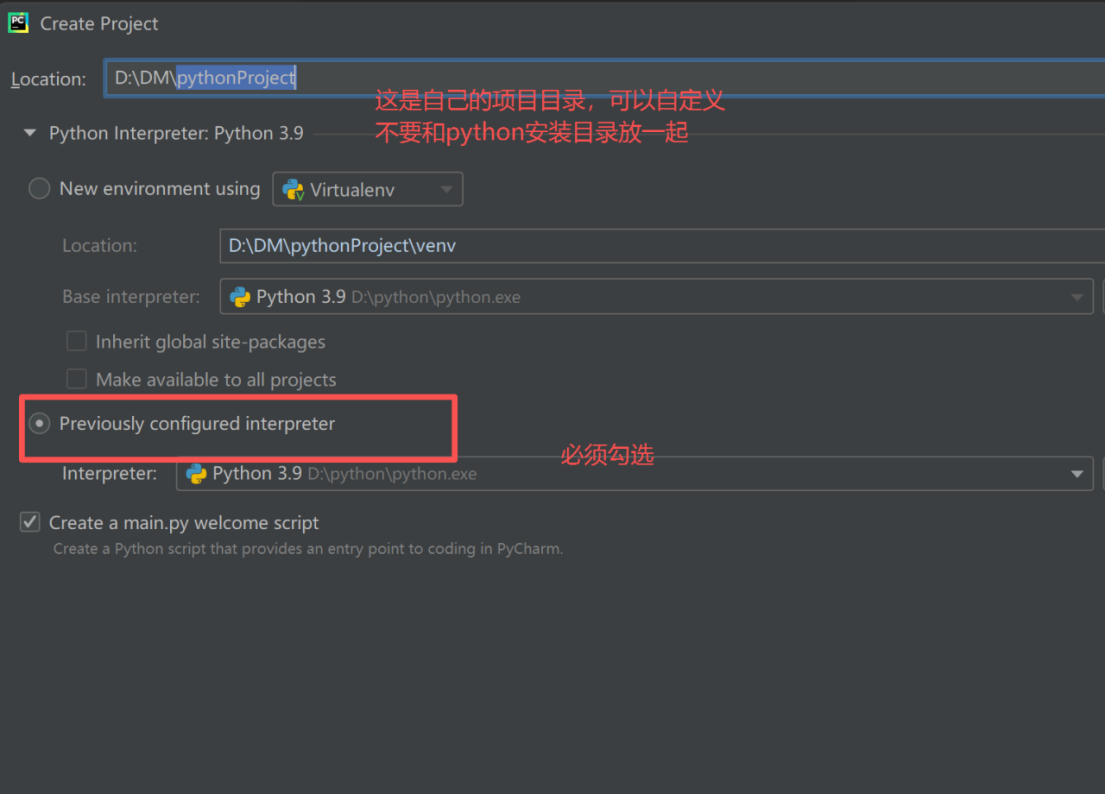
Task: Click the selected pythonProject text in Location
Action: tap(237, 77)
